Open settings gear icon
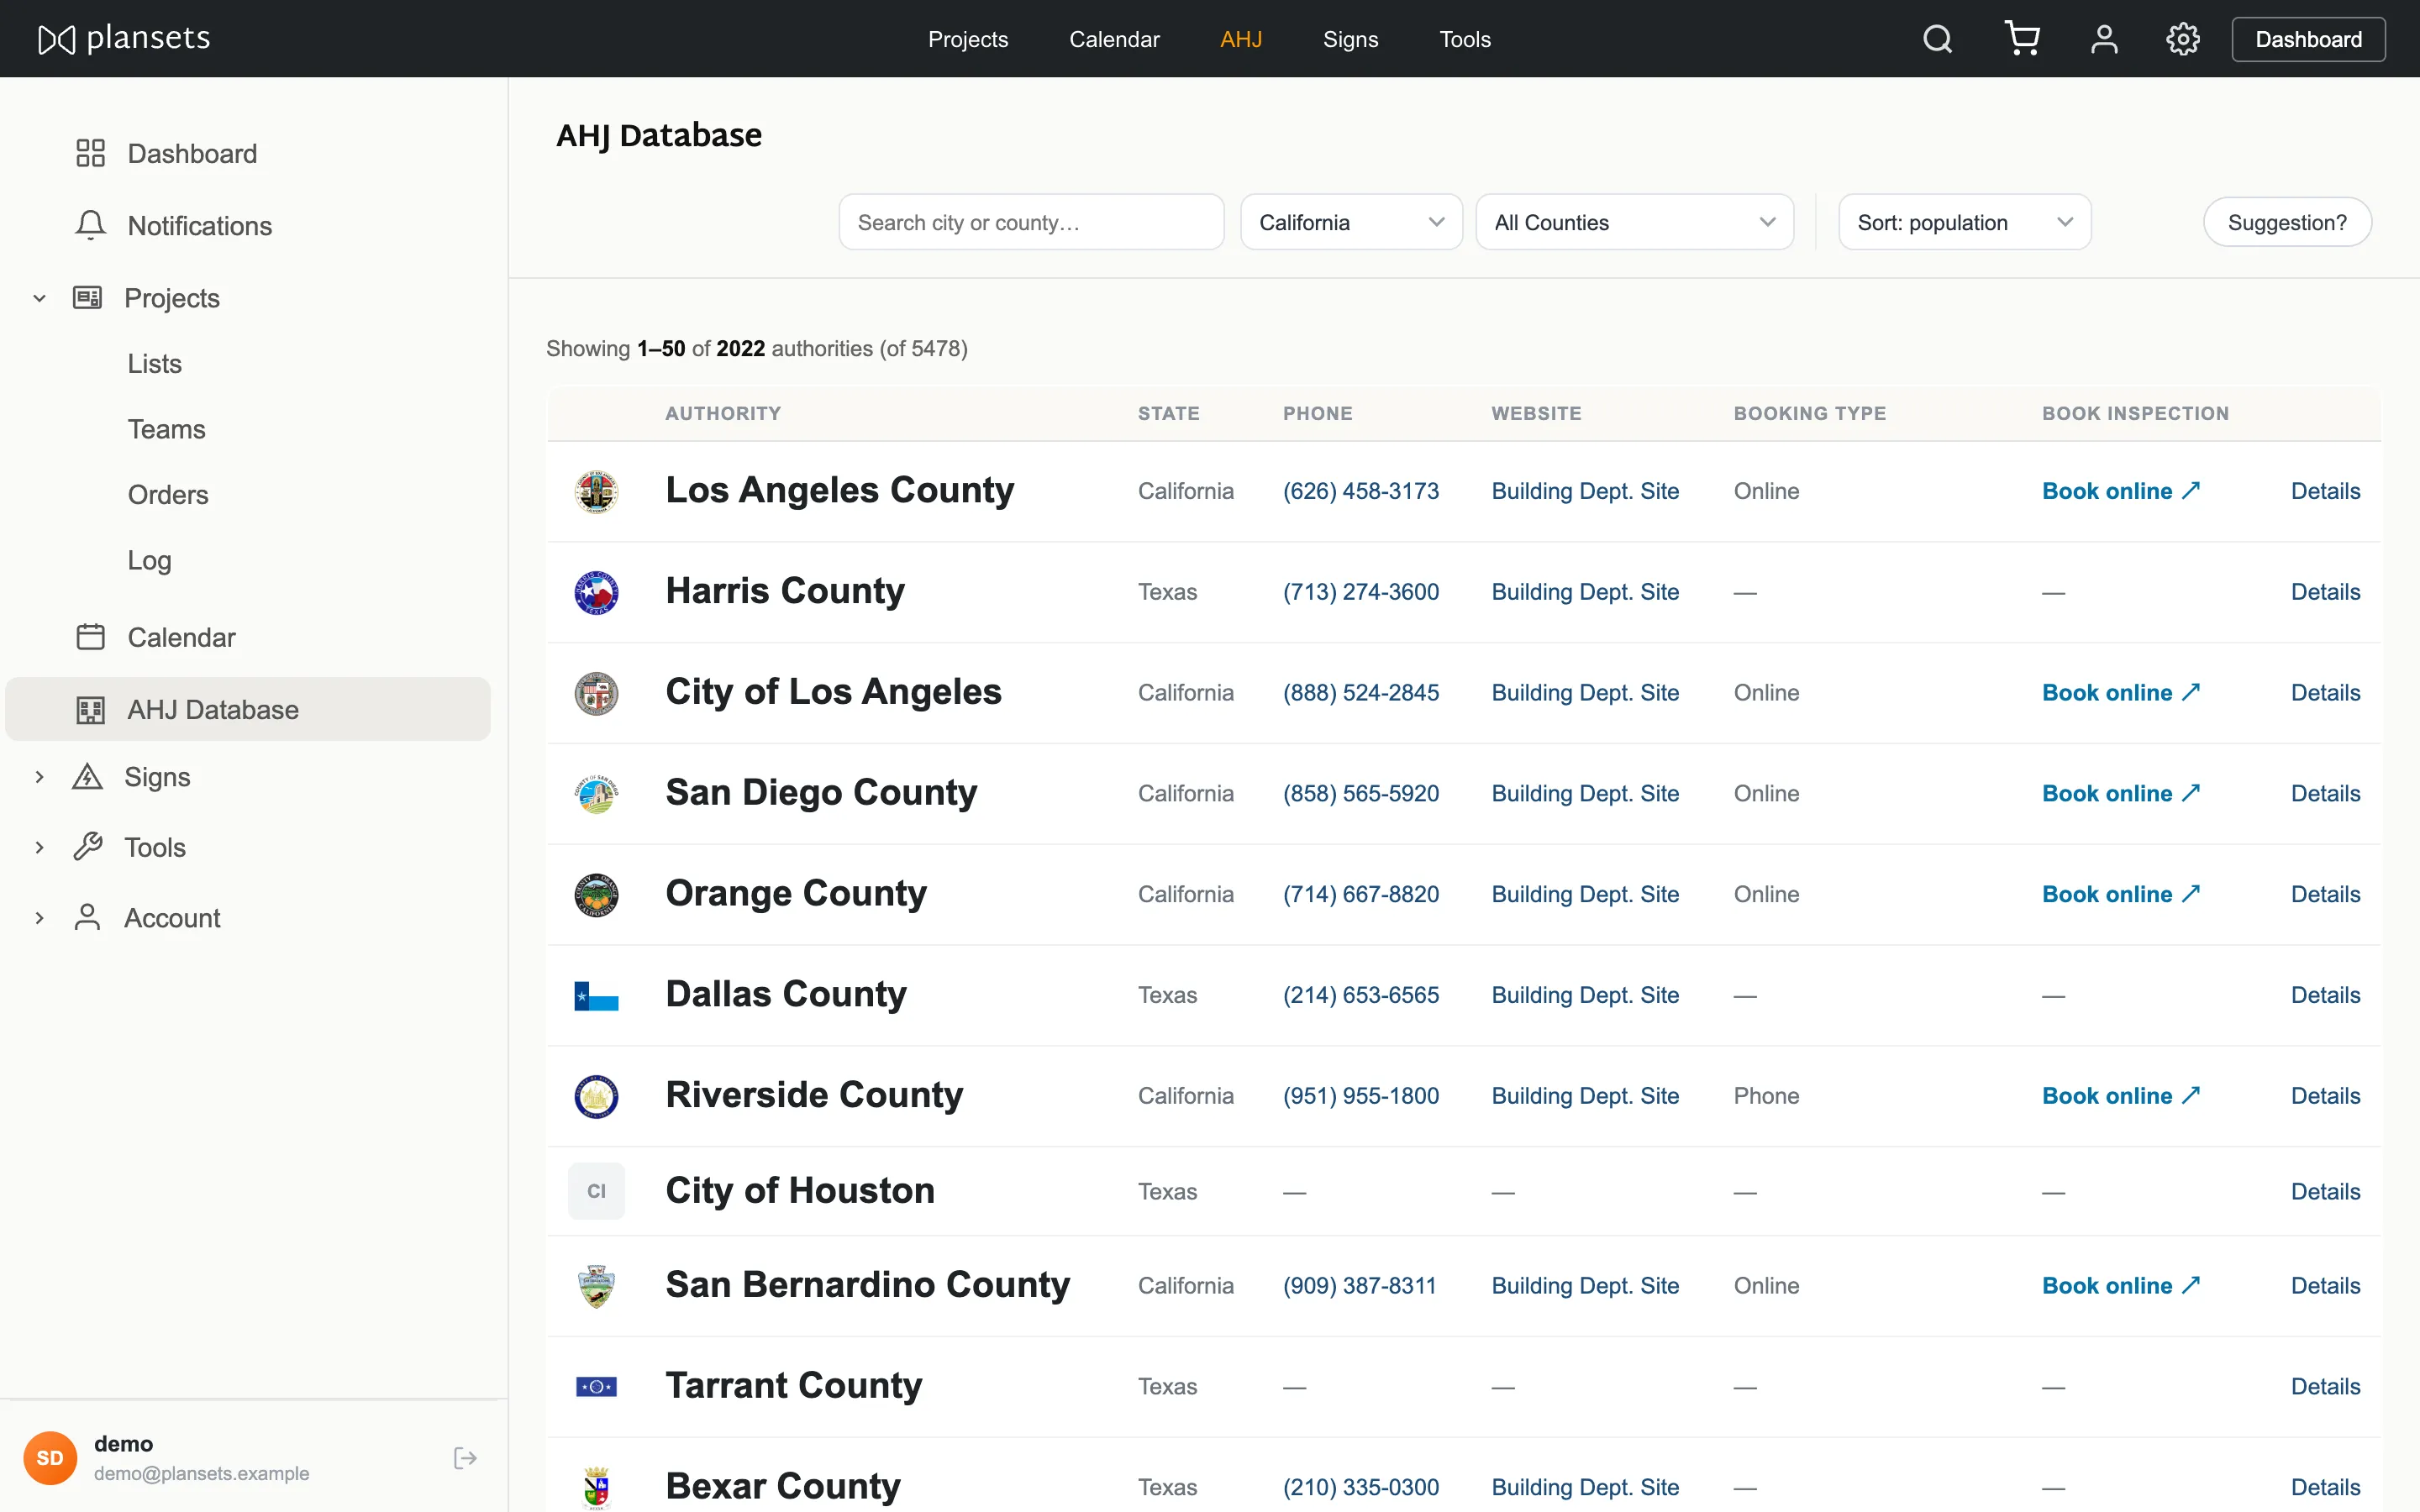 2182,39
